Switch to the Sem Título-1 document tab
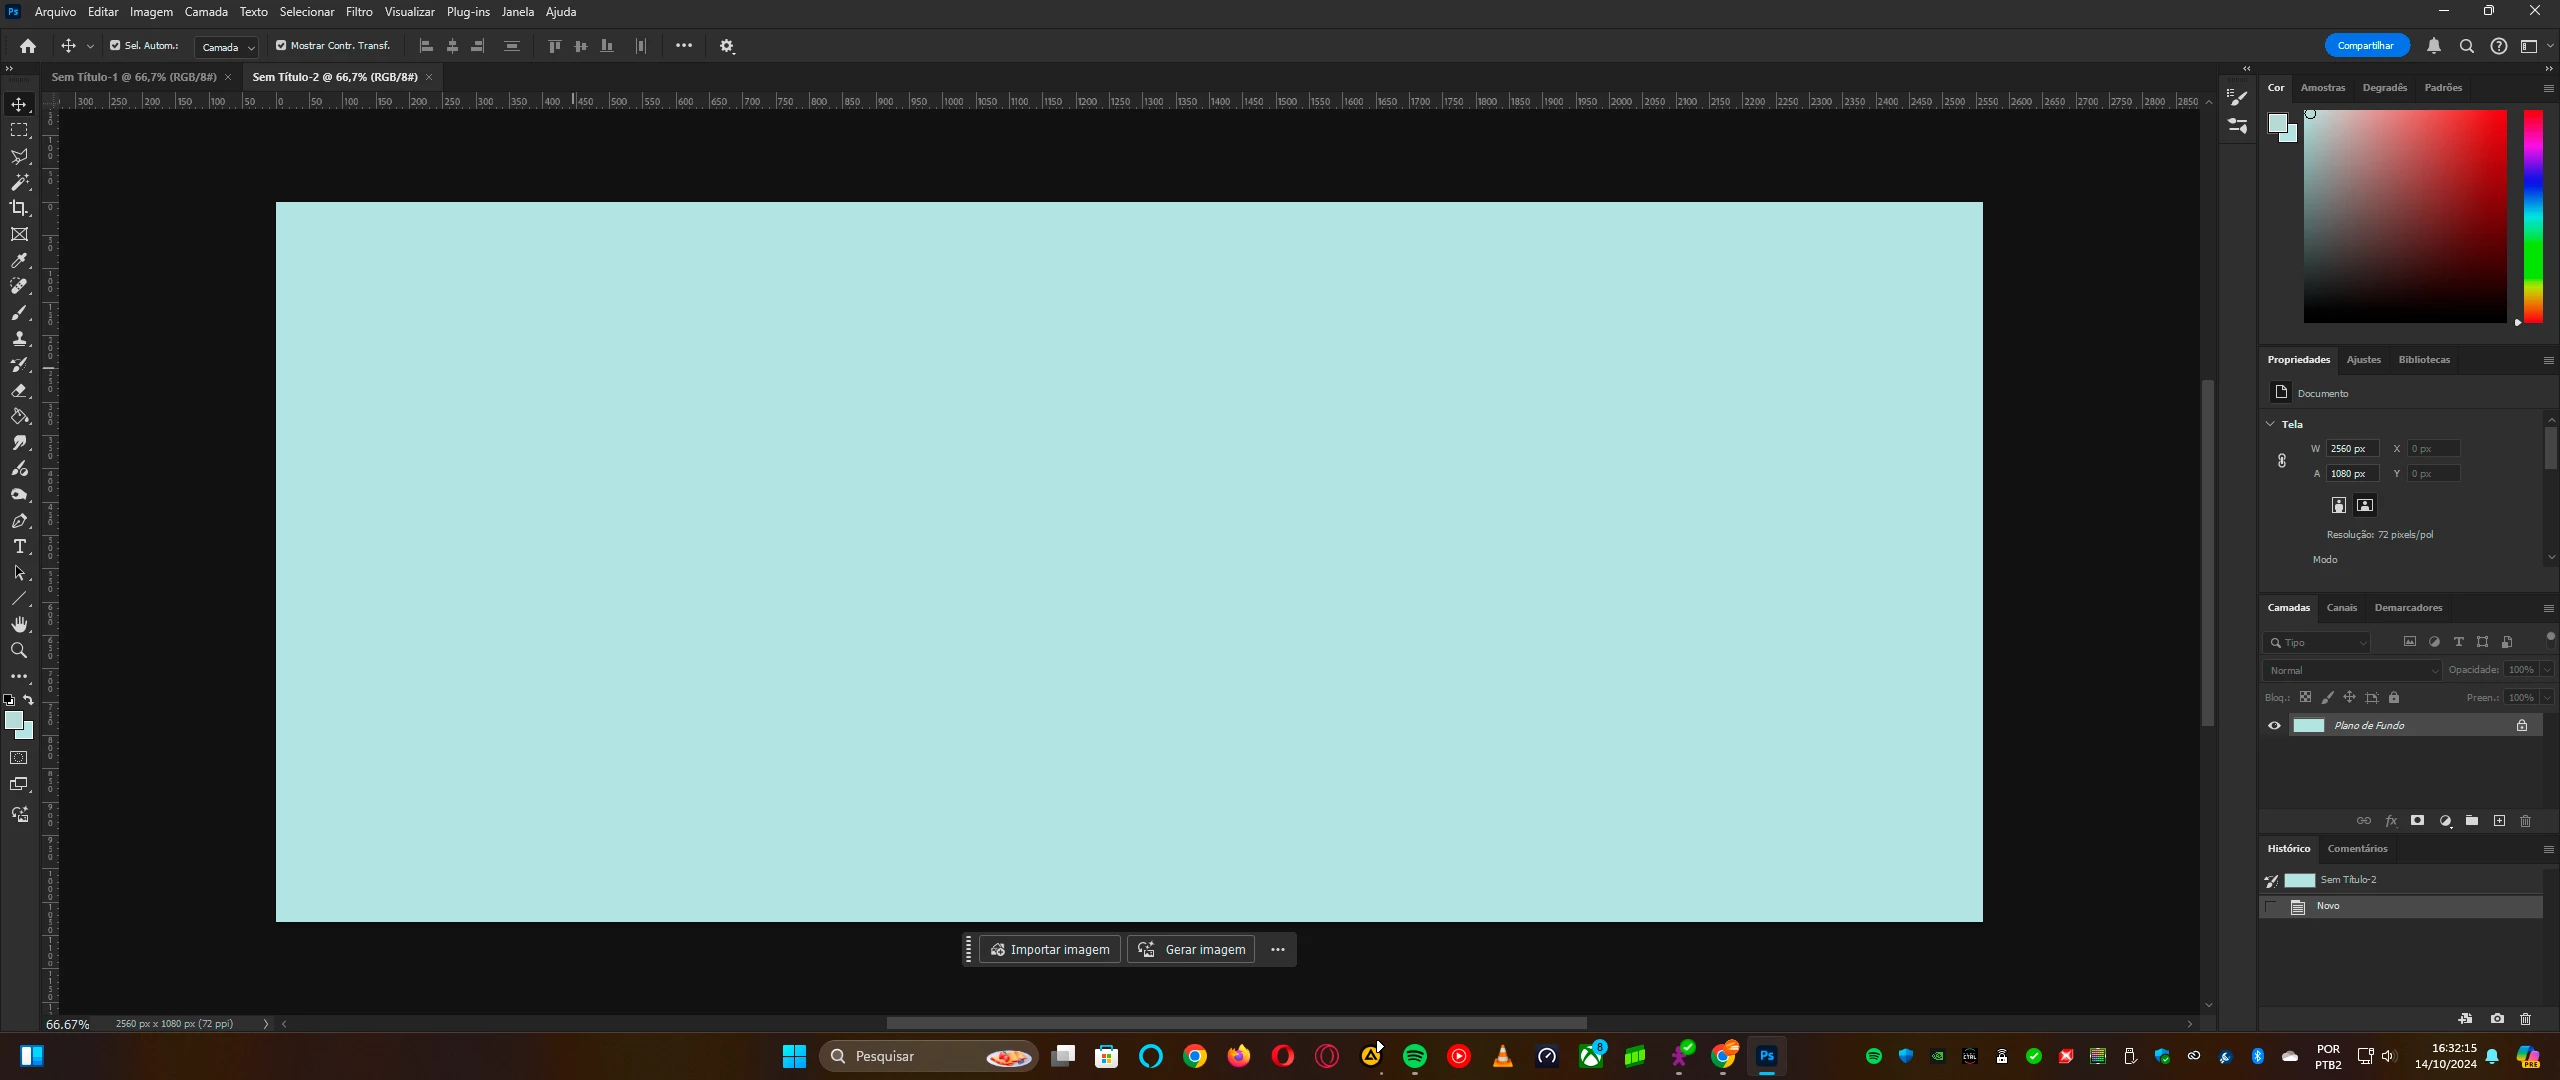 [134, 77]
